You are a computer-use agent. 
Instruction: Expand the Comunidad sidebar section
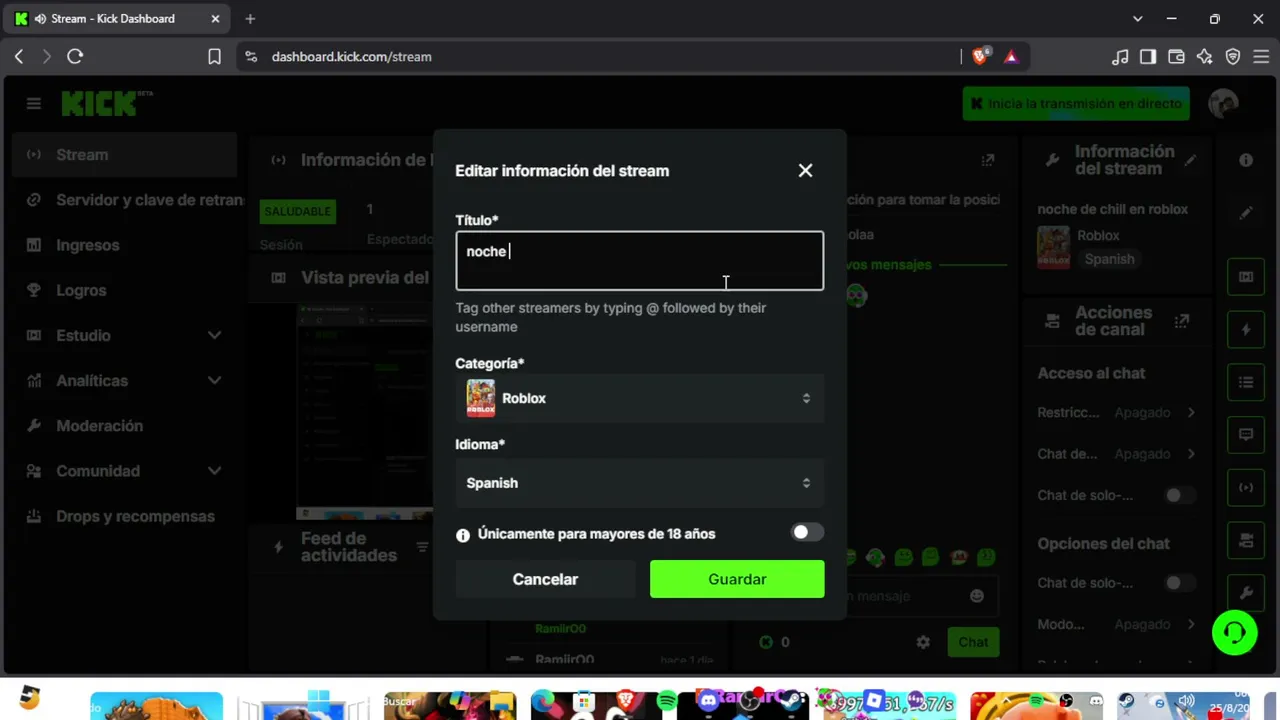(124, 471)
